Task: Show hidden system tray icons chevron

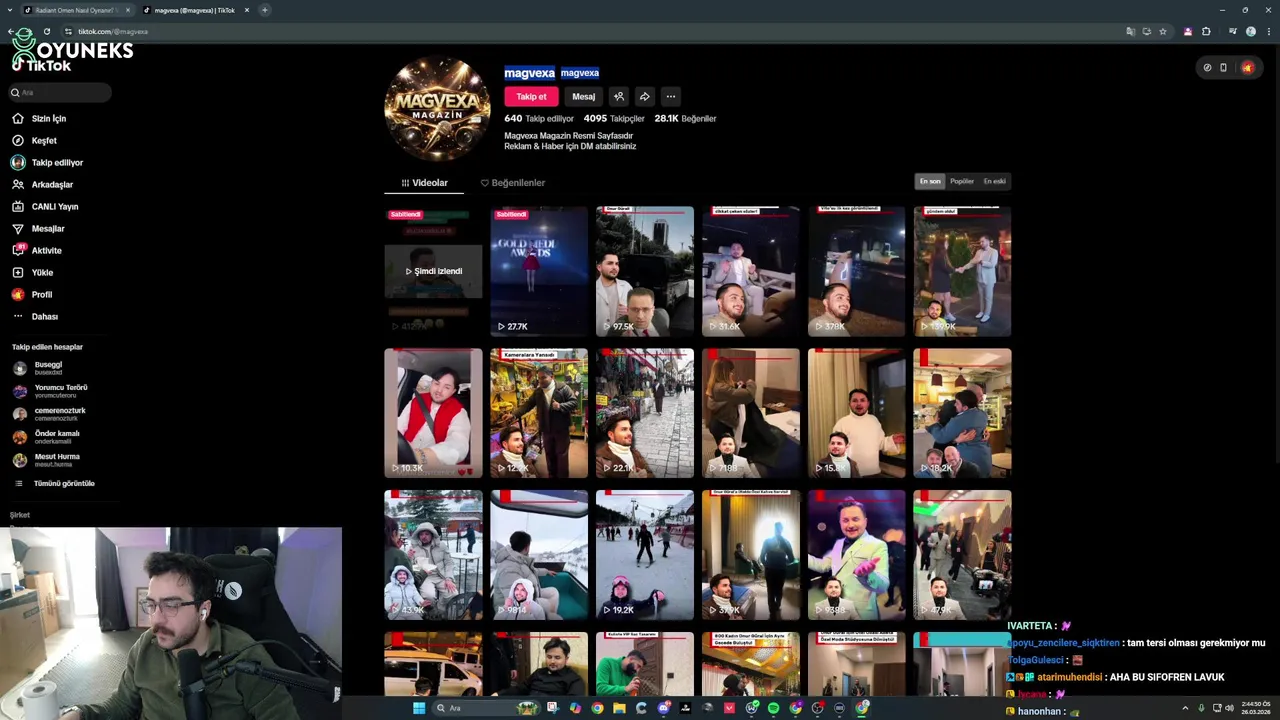Action: coord(1187,708)
